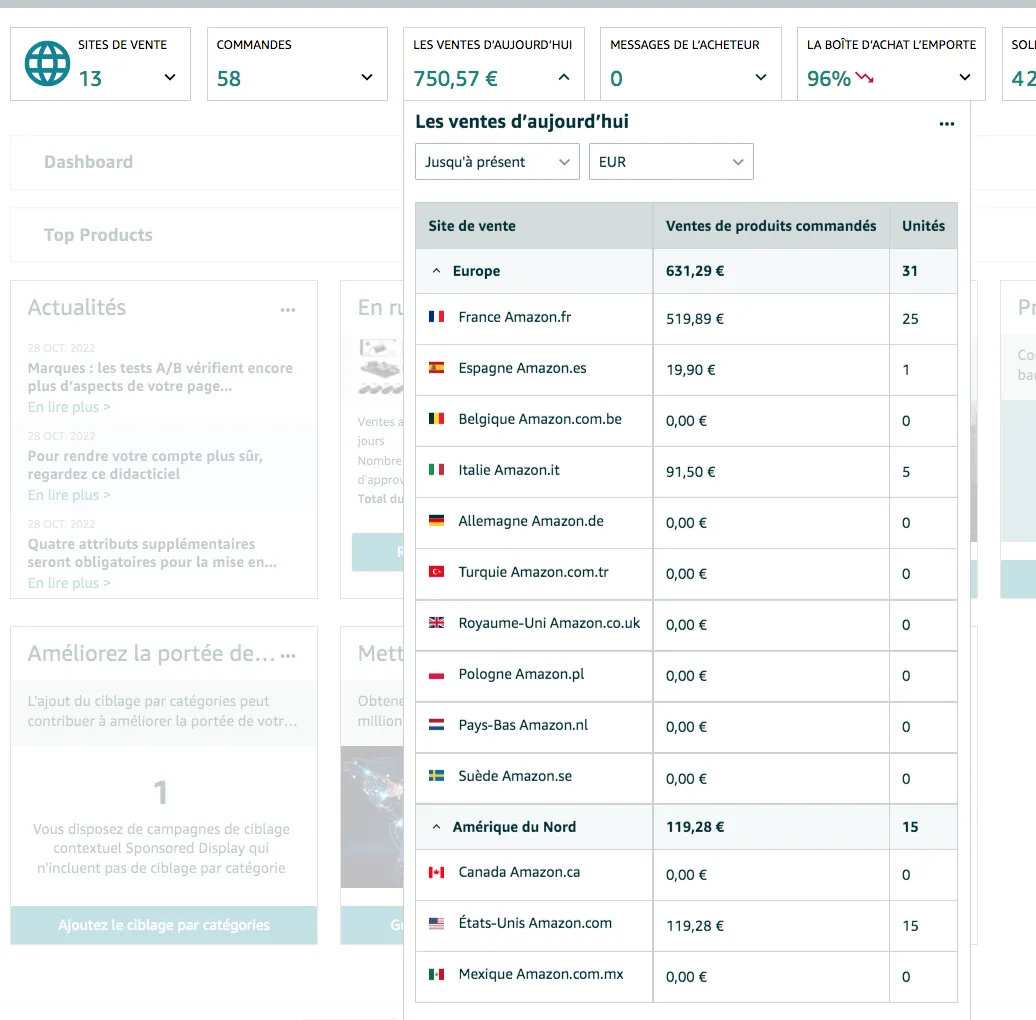Select Suède Amazon.se marketplace
The height and width of the screenshot is (1020, 1036).
[515, 776]
